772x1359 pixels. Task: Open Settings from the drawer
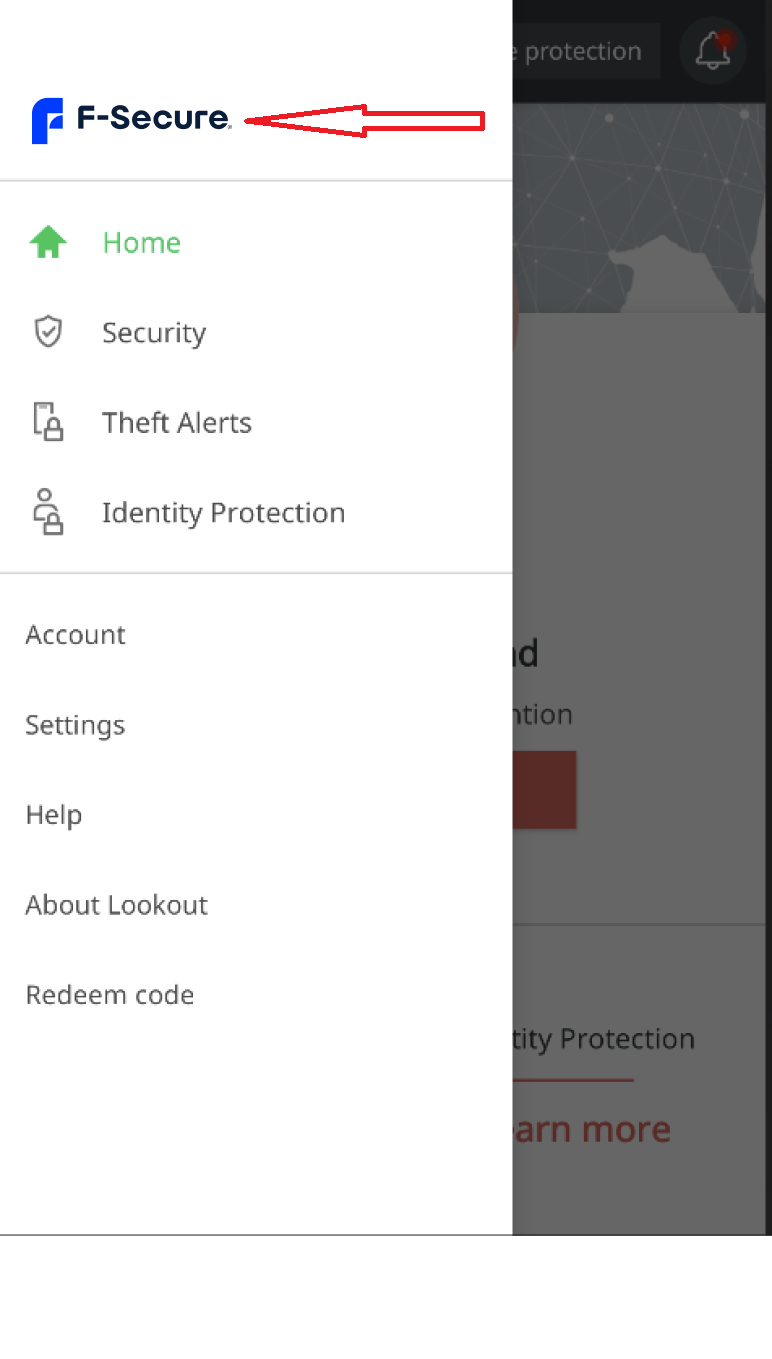[75, 725]
